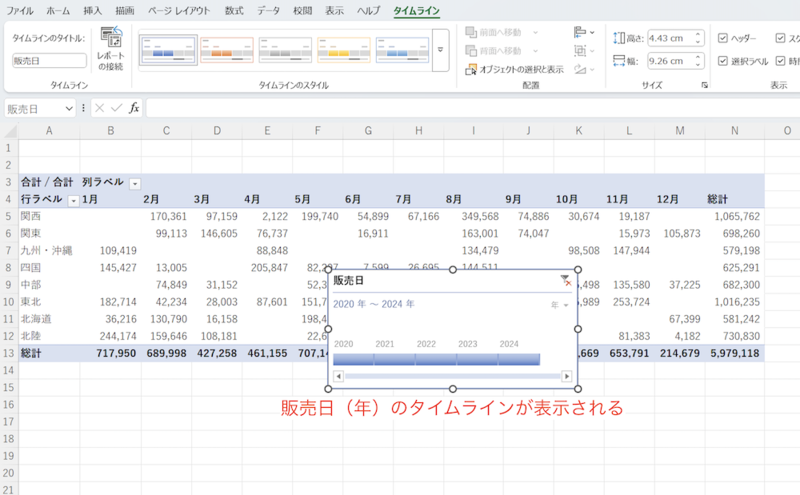800x495 pixels.
Task: Toggle the checkbox right of 選択ラベル
Action: tap(780, 61)
